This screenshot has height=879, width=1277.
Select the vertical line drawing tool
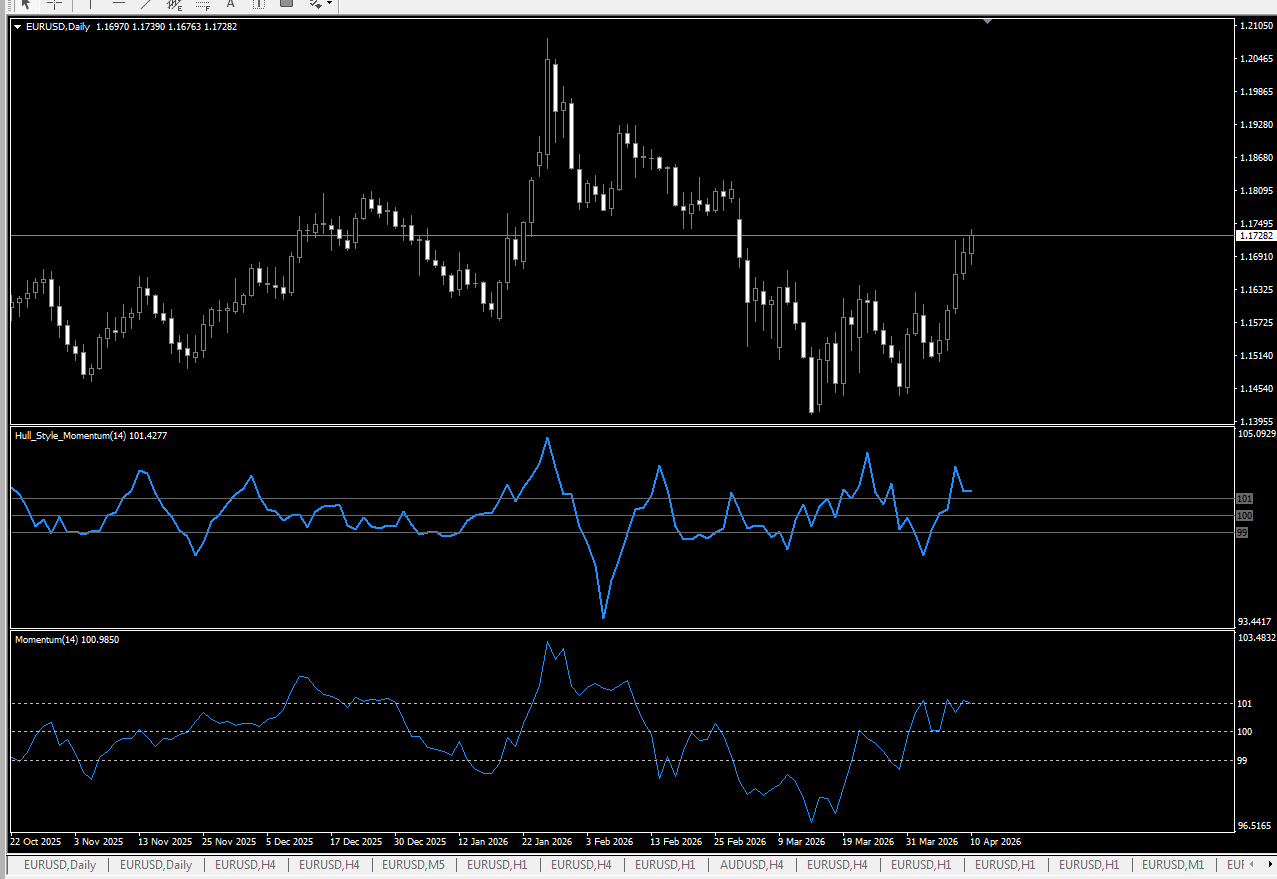click(x=91, y=4)
